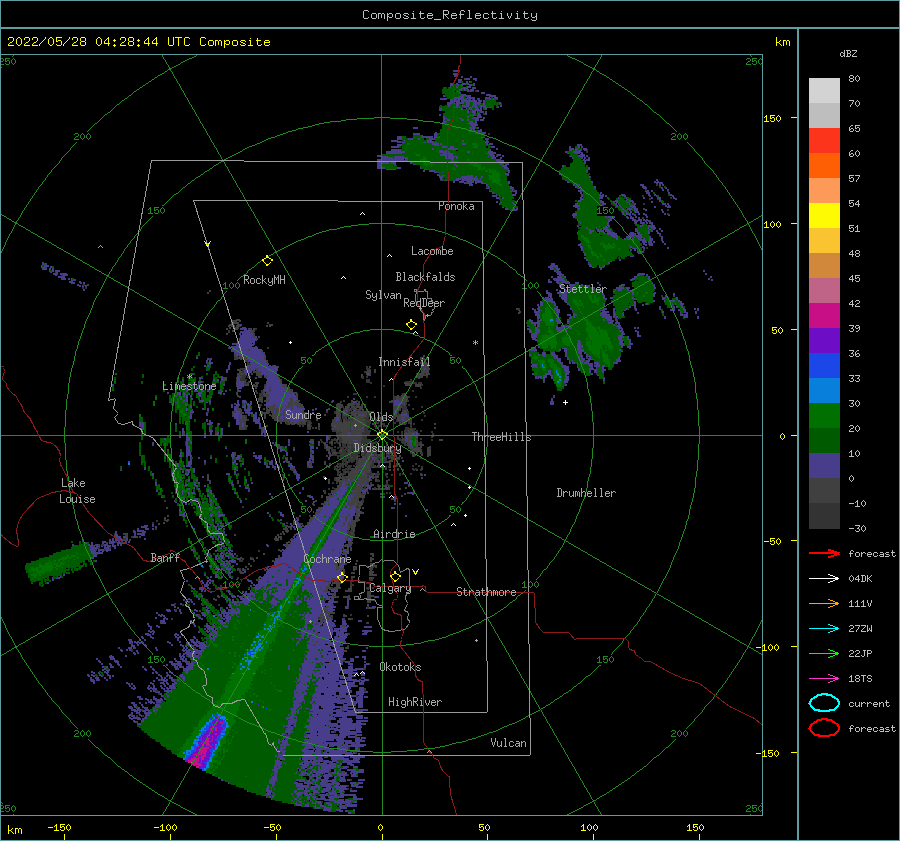Click the yellow diamond marker near Cochrane
Image resolution: width=900 pixels, height=841 pixels.
[342, 577]
